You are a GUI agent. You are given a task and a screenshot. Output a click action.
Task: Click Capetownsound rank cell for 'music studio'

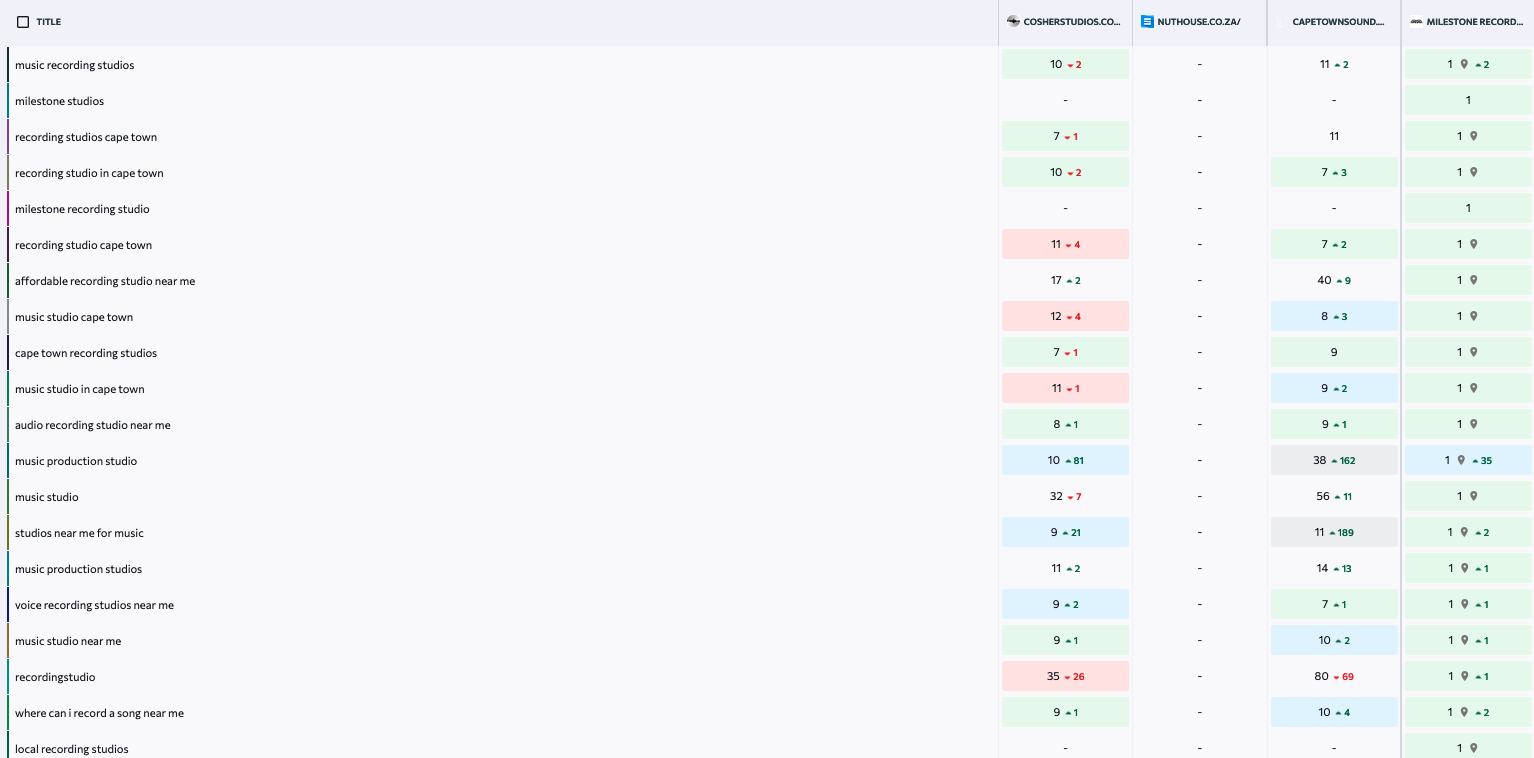pyautogui.click(x=1333, y=497)
